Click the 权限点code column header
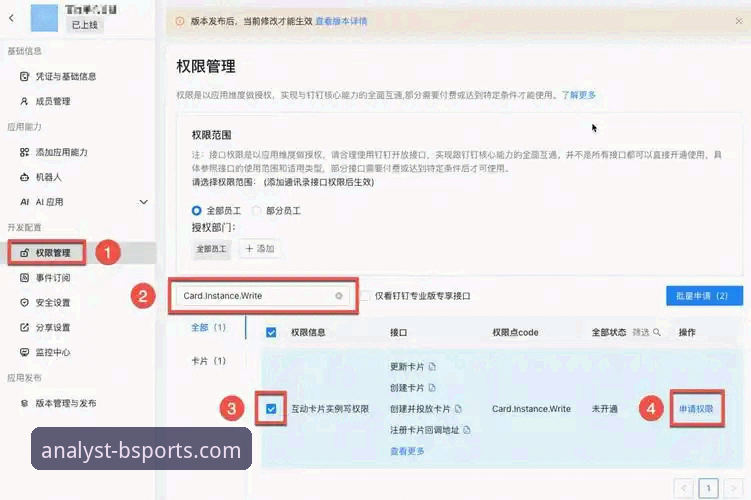 515,332
